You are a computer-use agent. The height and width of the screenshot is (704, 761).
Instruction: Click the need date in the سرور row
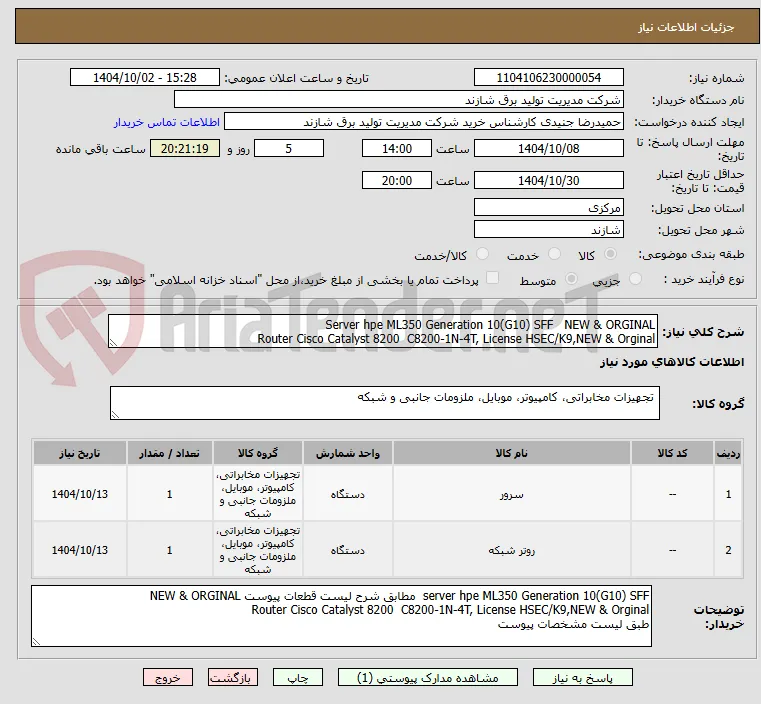coord(80,494)
